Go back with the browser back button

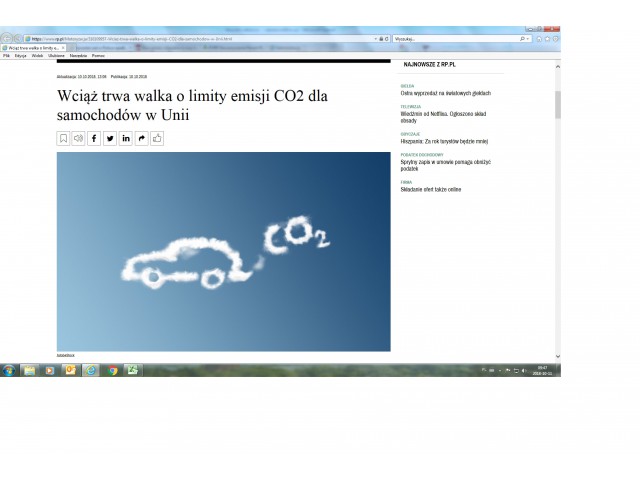pyautogui.click(x=7, y=38)
